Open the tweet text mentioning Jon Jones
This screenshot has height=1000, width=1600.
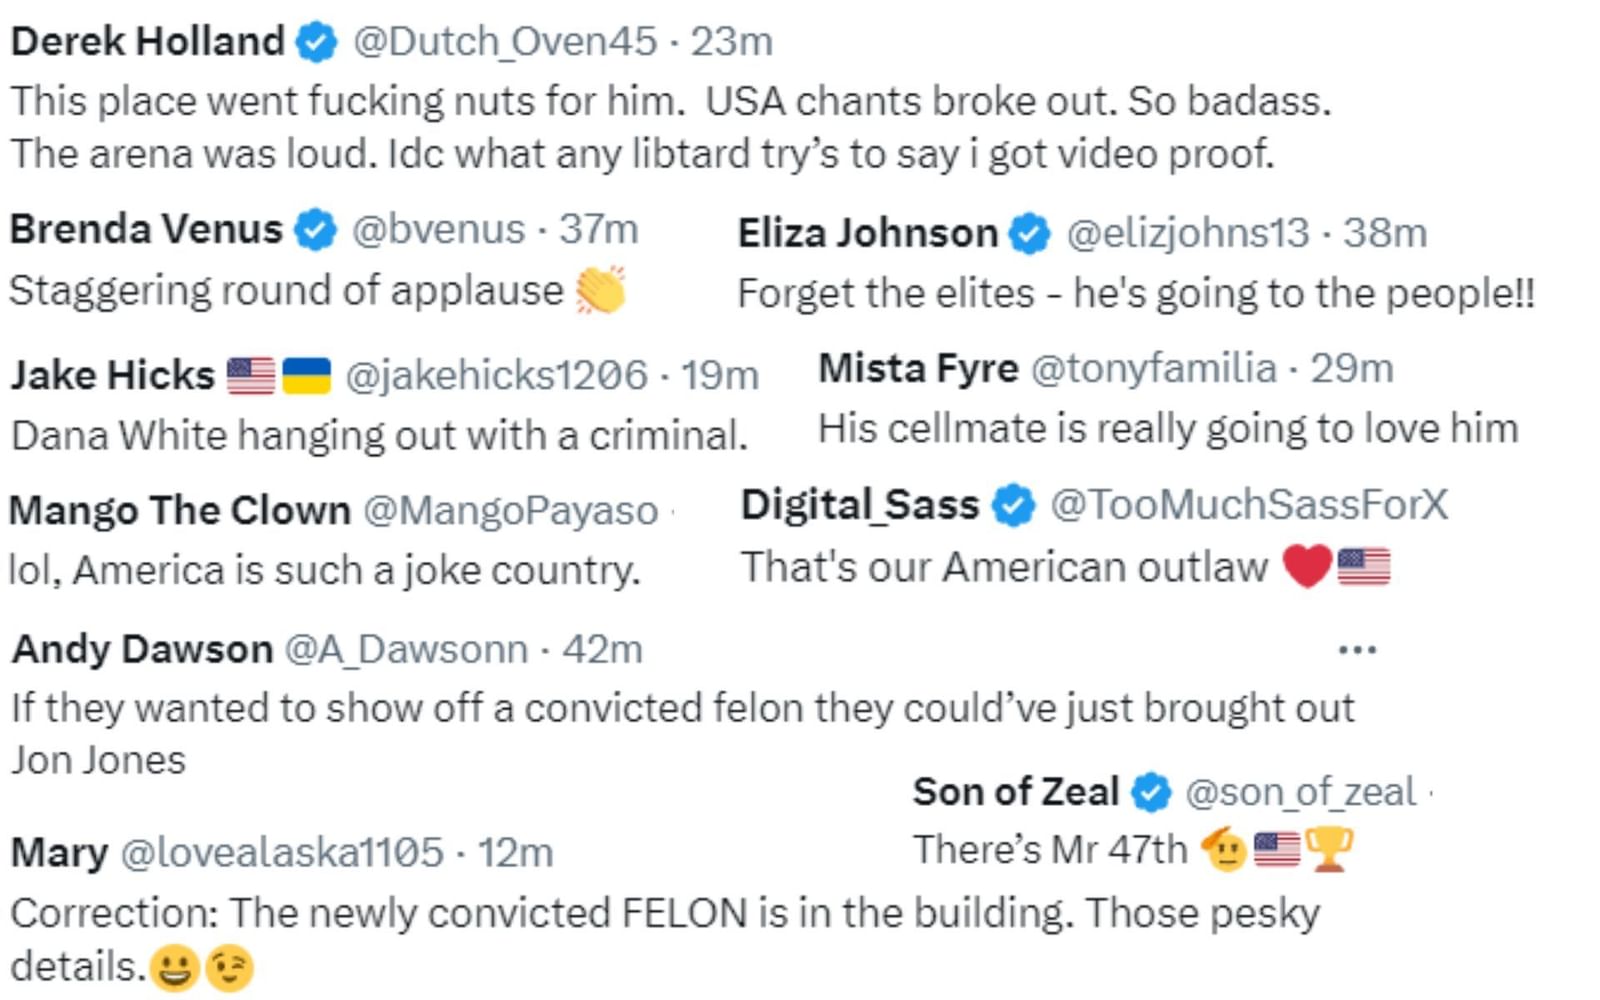682,708
